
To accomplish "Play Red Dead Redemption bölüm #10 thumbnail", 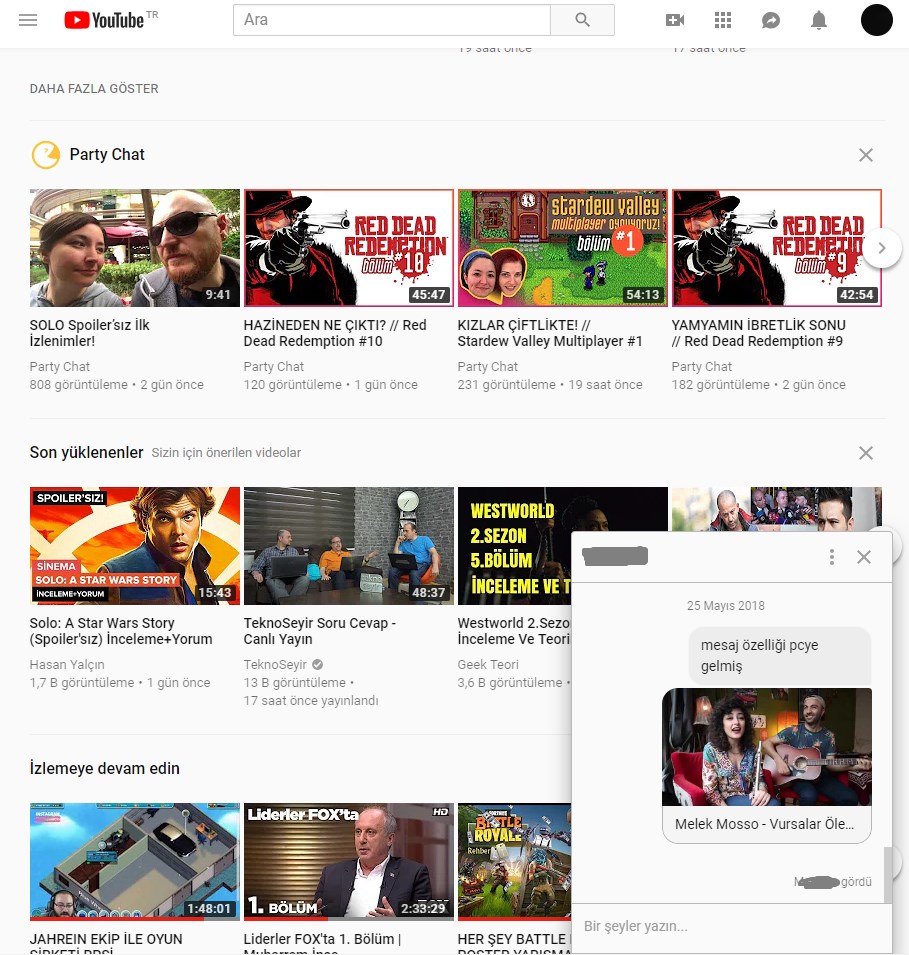I will (x=348, y=248).
